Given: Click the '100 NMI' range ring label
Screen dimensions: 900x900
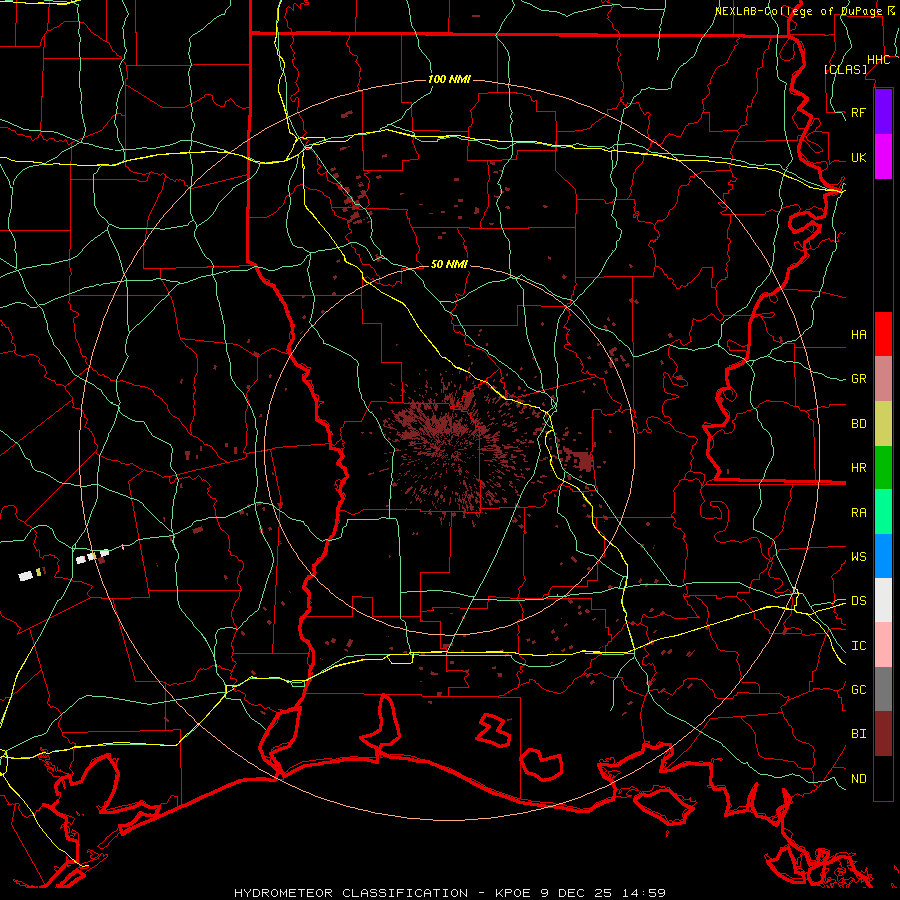Looking at the screenshot, I should coord(449,79).
